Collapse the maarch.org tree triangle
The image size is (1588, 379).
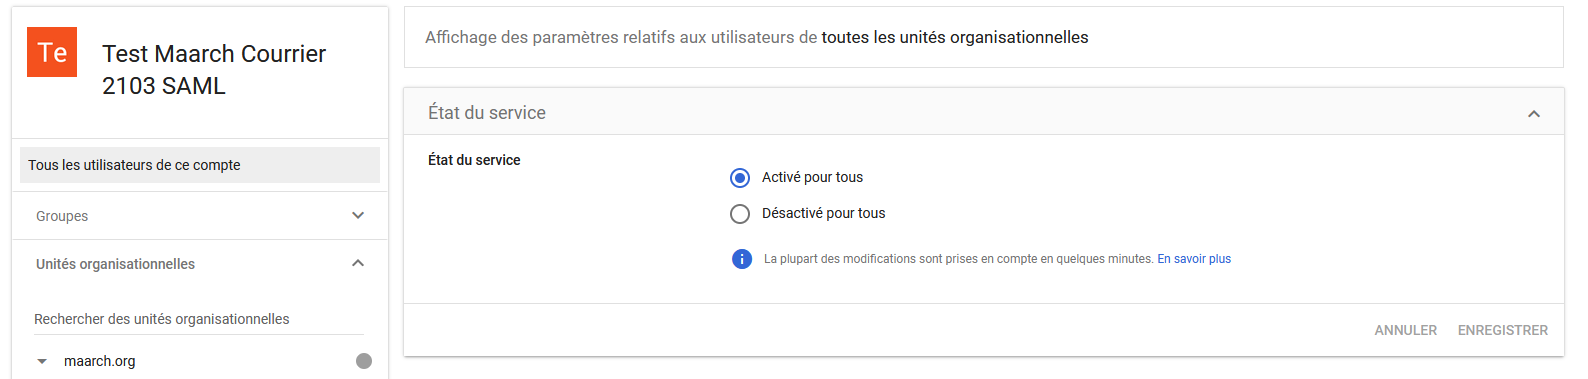(x=42, y=361)
